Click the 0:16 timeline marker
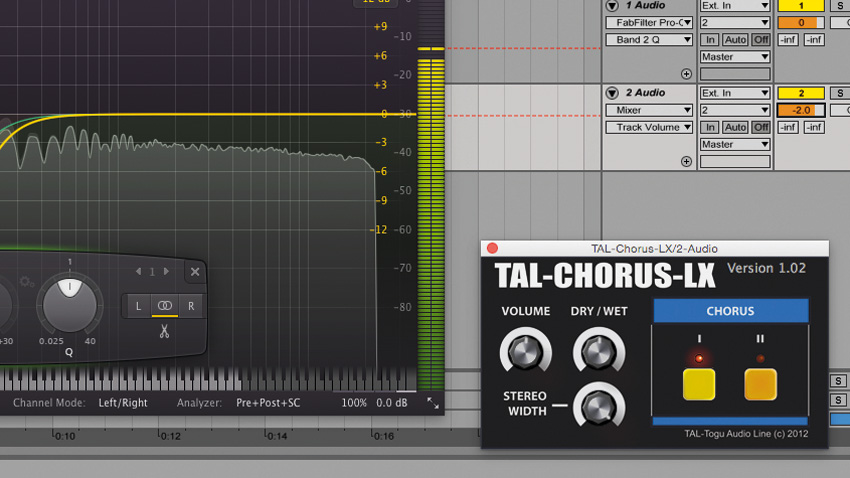This screenshot has width=850, height=478. (383, 436)
